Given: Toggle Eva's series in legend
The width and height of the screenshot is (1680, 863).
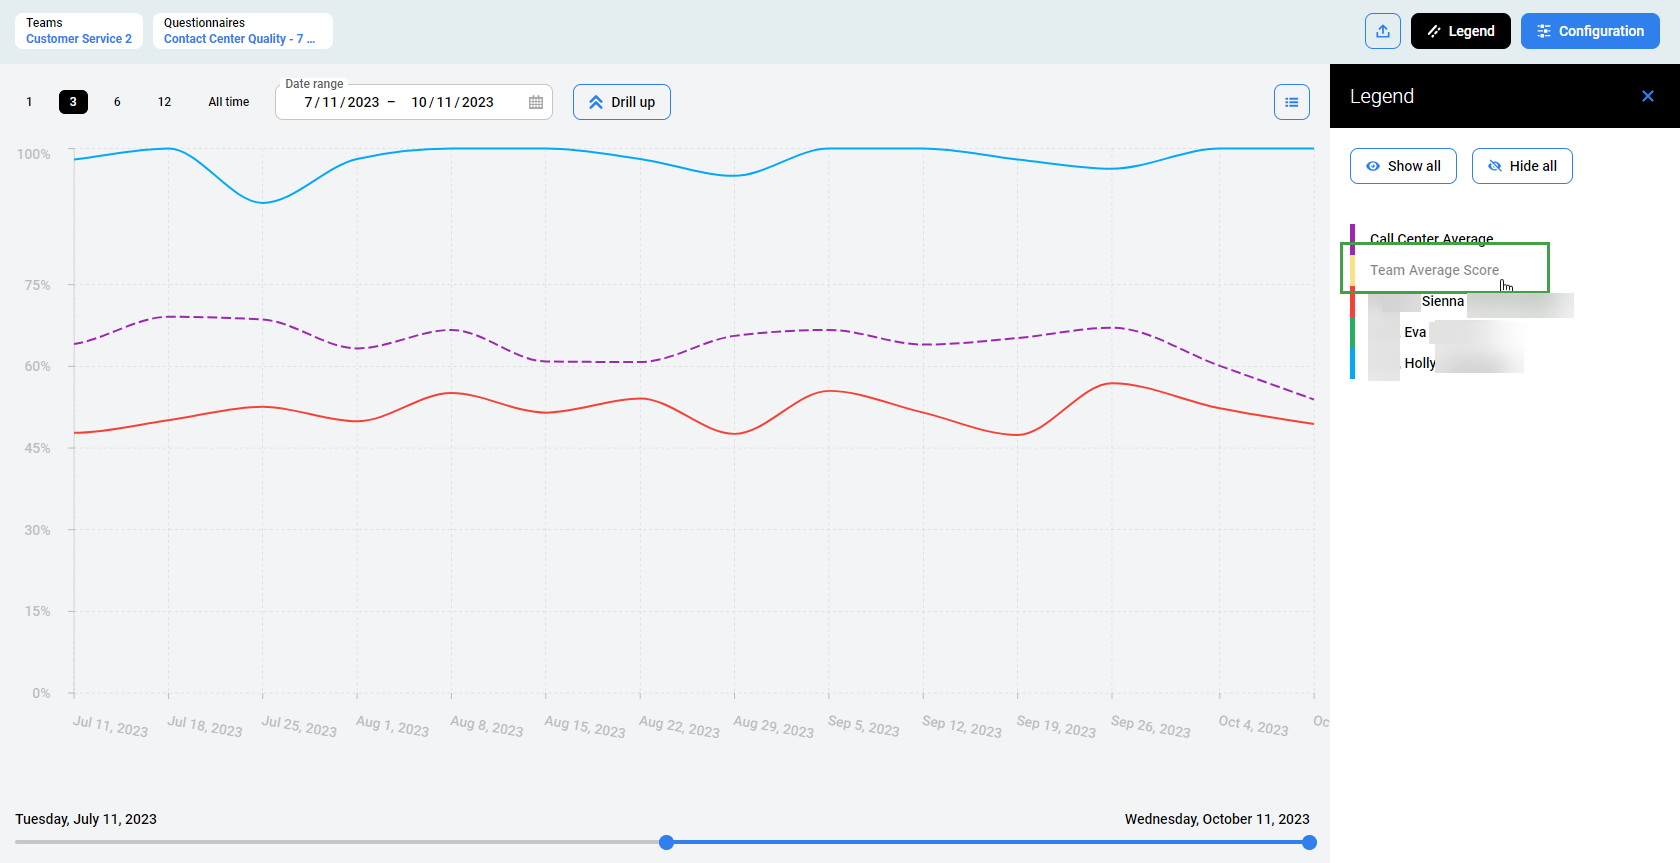Looking at the screenshot, I should (1414, 332).
